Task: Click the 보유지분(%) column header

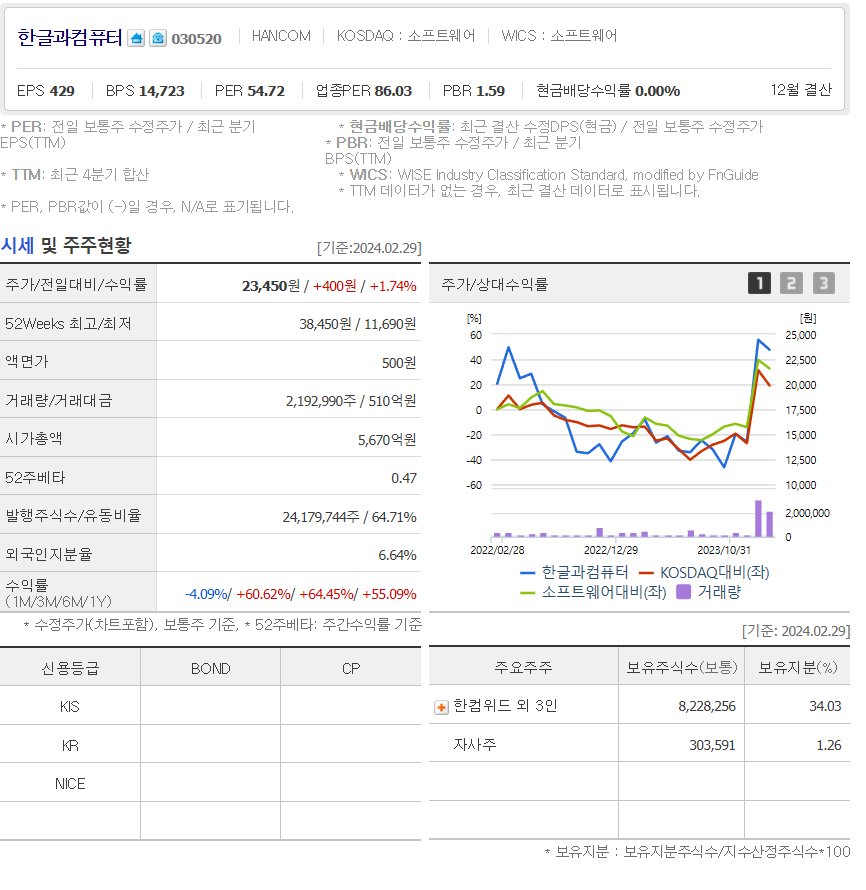Action: (x=797, y=668)
